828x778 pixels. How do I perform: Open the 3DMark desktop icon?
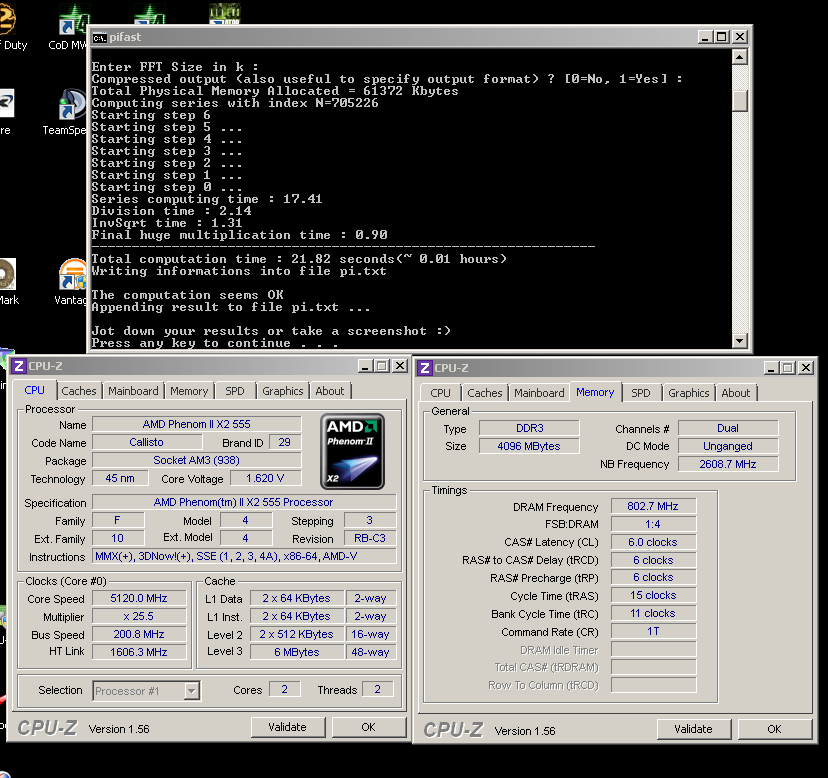pos(8,283)
